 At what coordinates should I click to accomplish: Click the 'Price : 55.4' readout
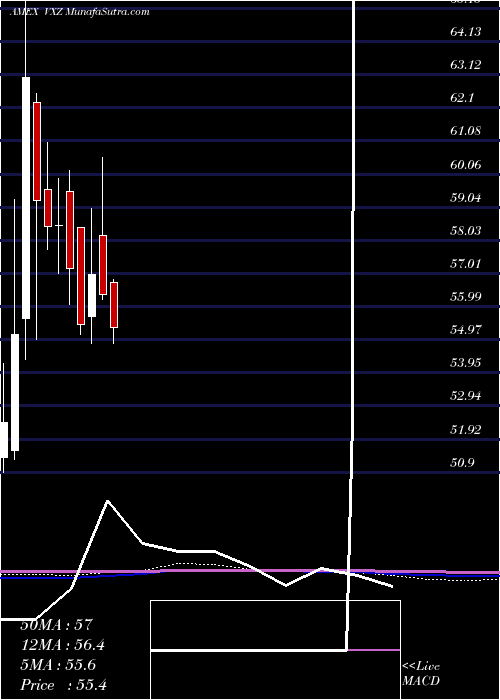[x=63, y=685]
